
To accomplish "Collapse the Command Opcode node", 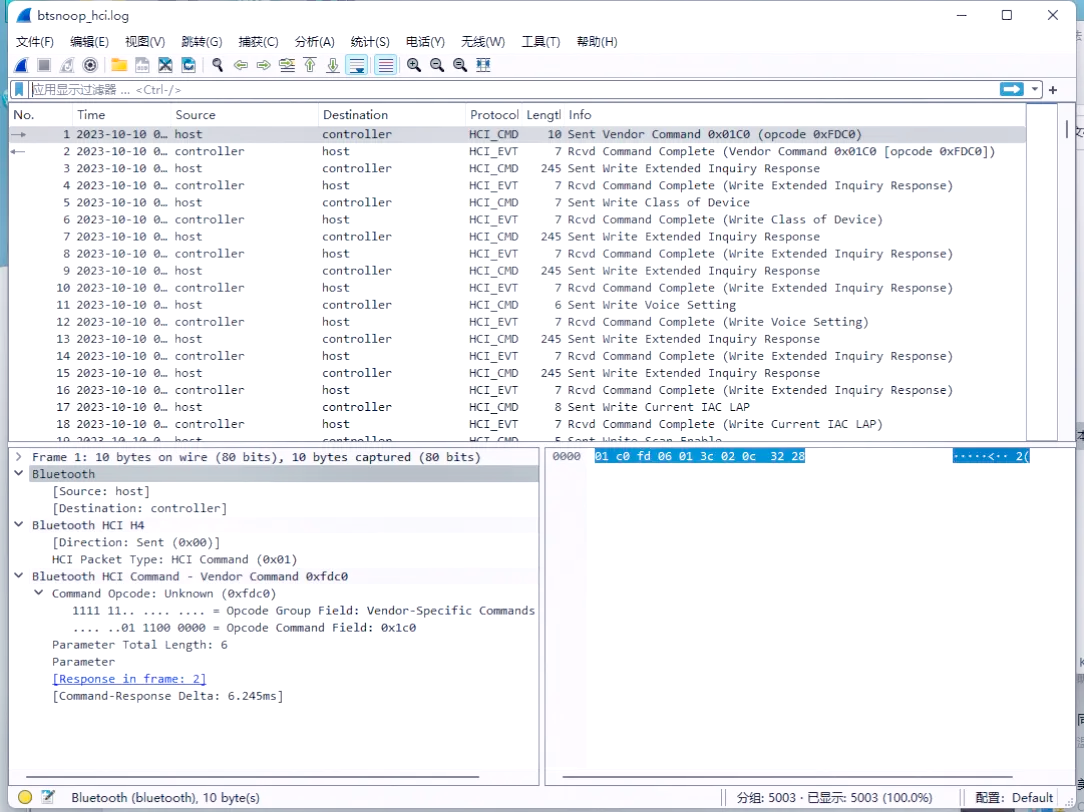I will 39,594.
